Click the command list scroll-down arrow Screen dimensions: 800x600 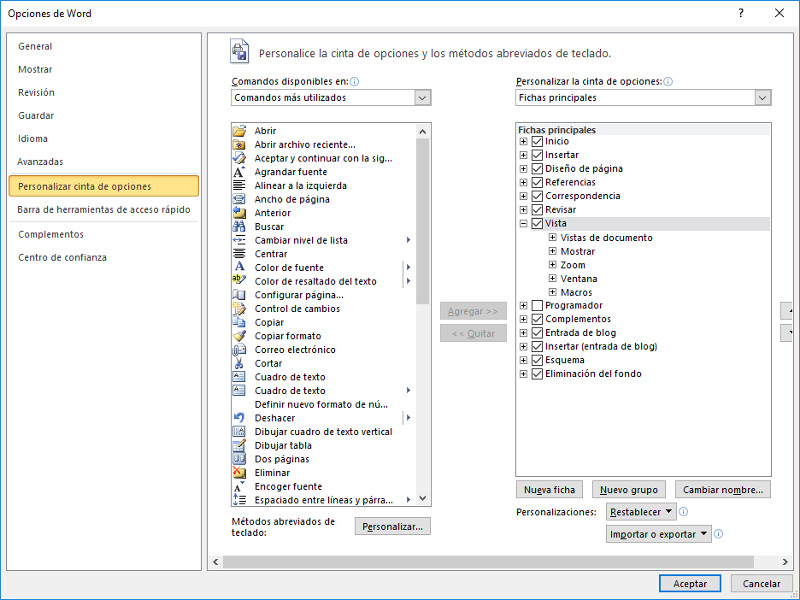(x=422, y=498)
